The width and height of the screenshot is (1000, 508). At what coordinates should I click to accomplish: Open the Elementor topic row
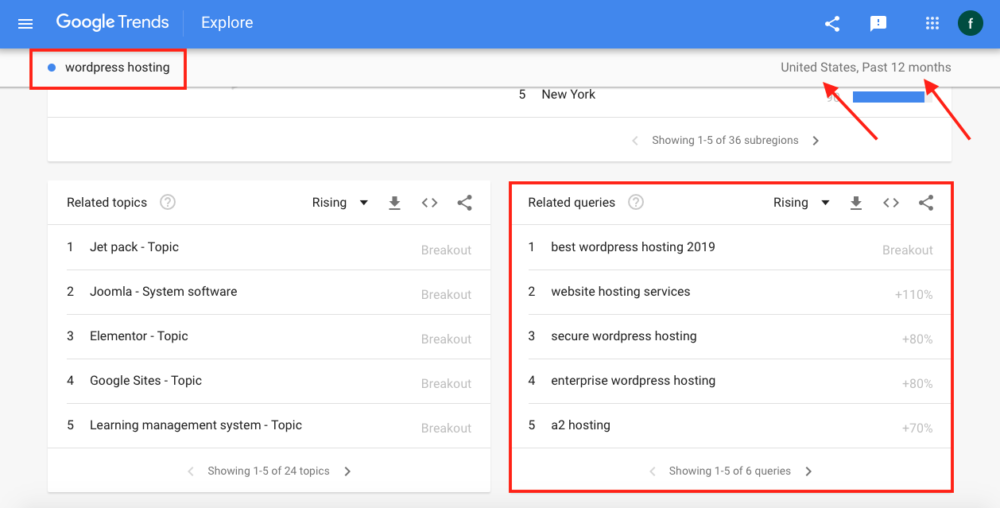point(138,336)
